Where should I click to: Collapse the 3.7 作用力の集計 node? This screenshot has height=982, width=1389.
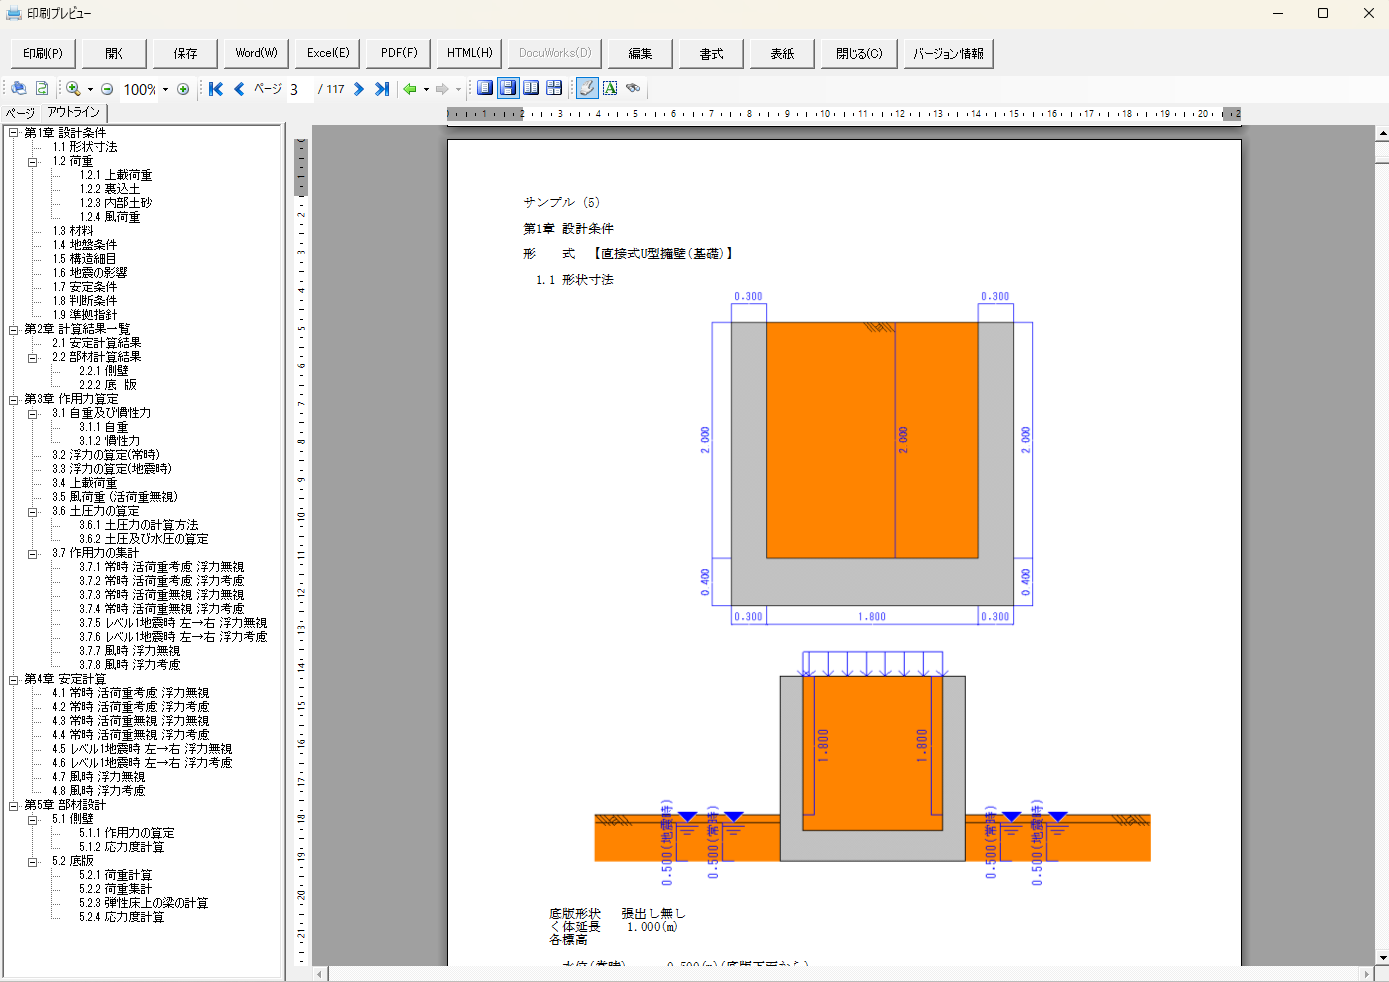click(x=32, y=553)
